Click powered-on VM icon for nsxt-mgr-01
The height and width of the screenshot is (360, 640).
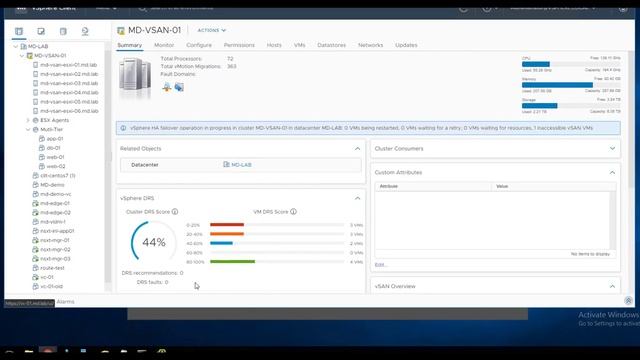tap(36, 240)
